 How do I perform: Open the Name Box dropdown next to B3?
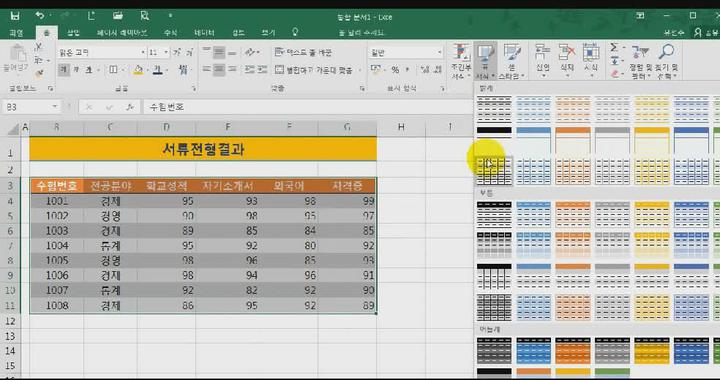[55, 107]
